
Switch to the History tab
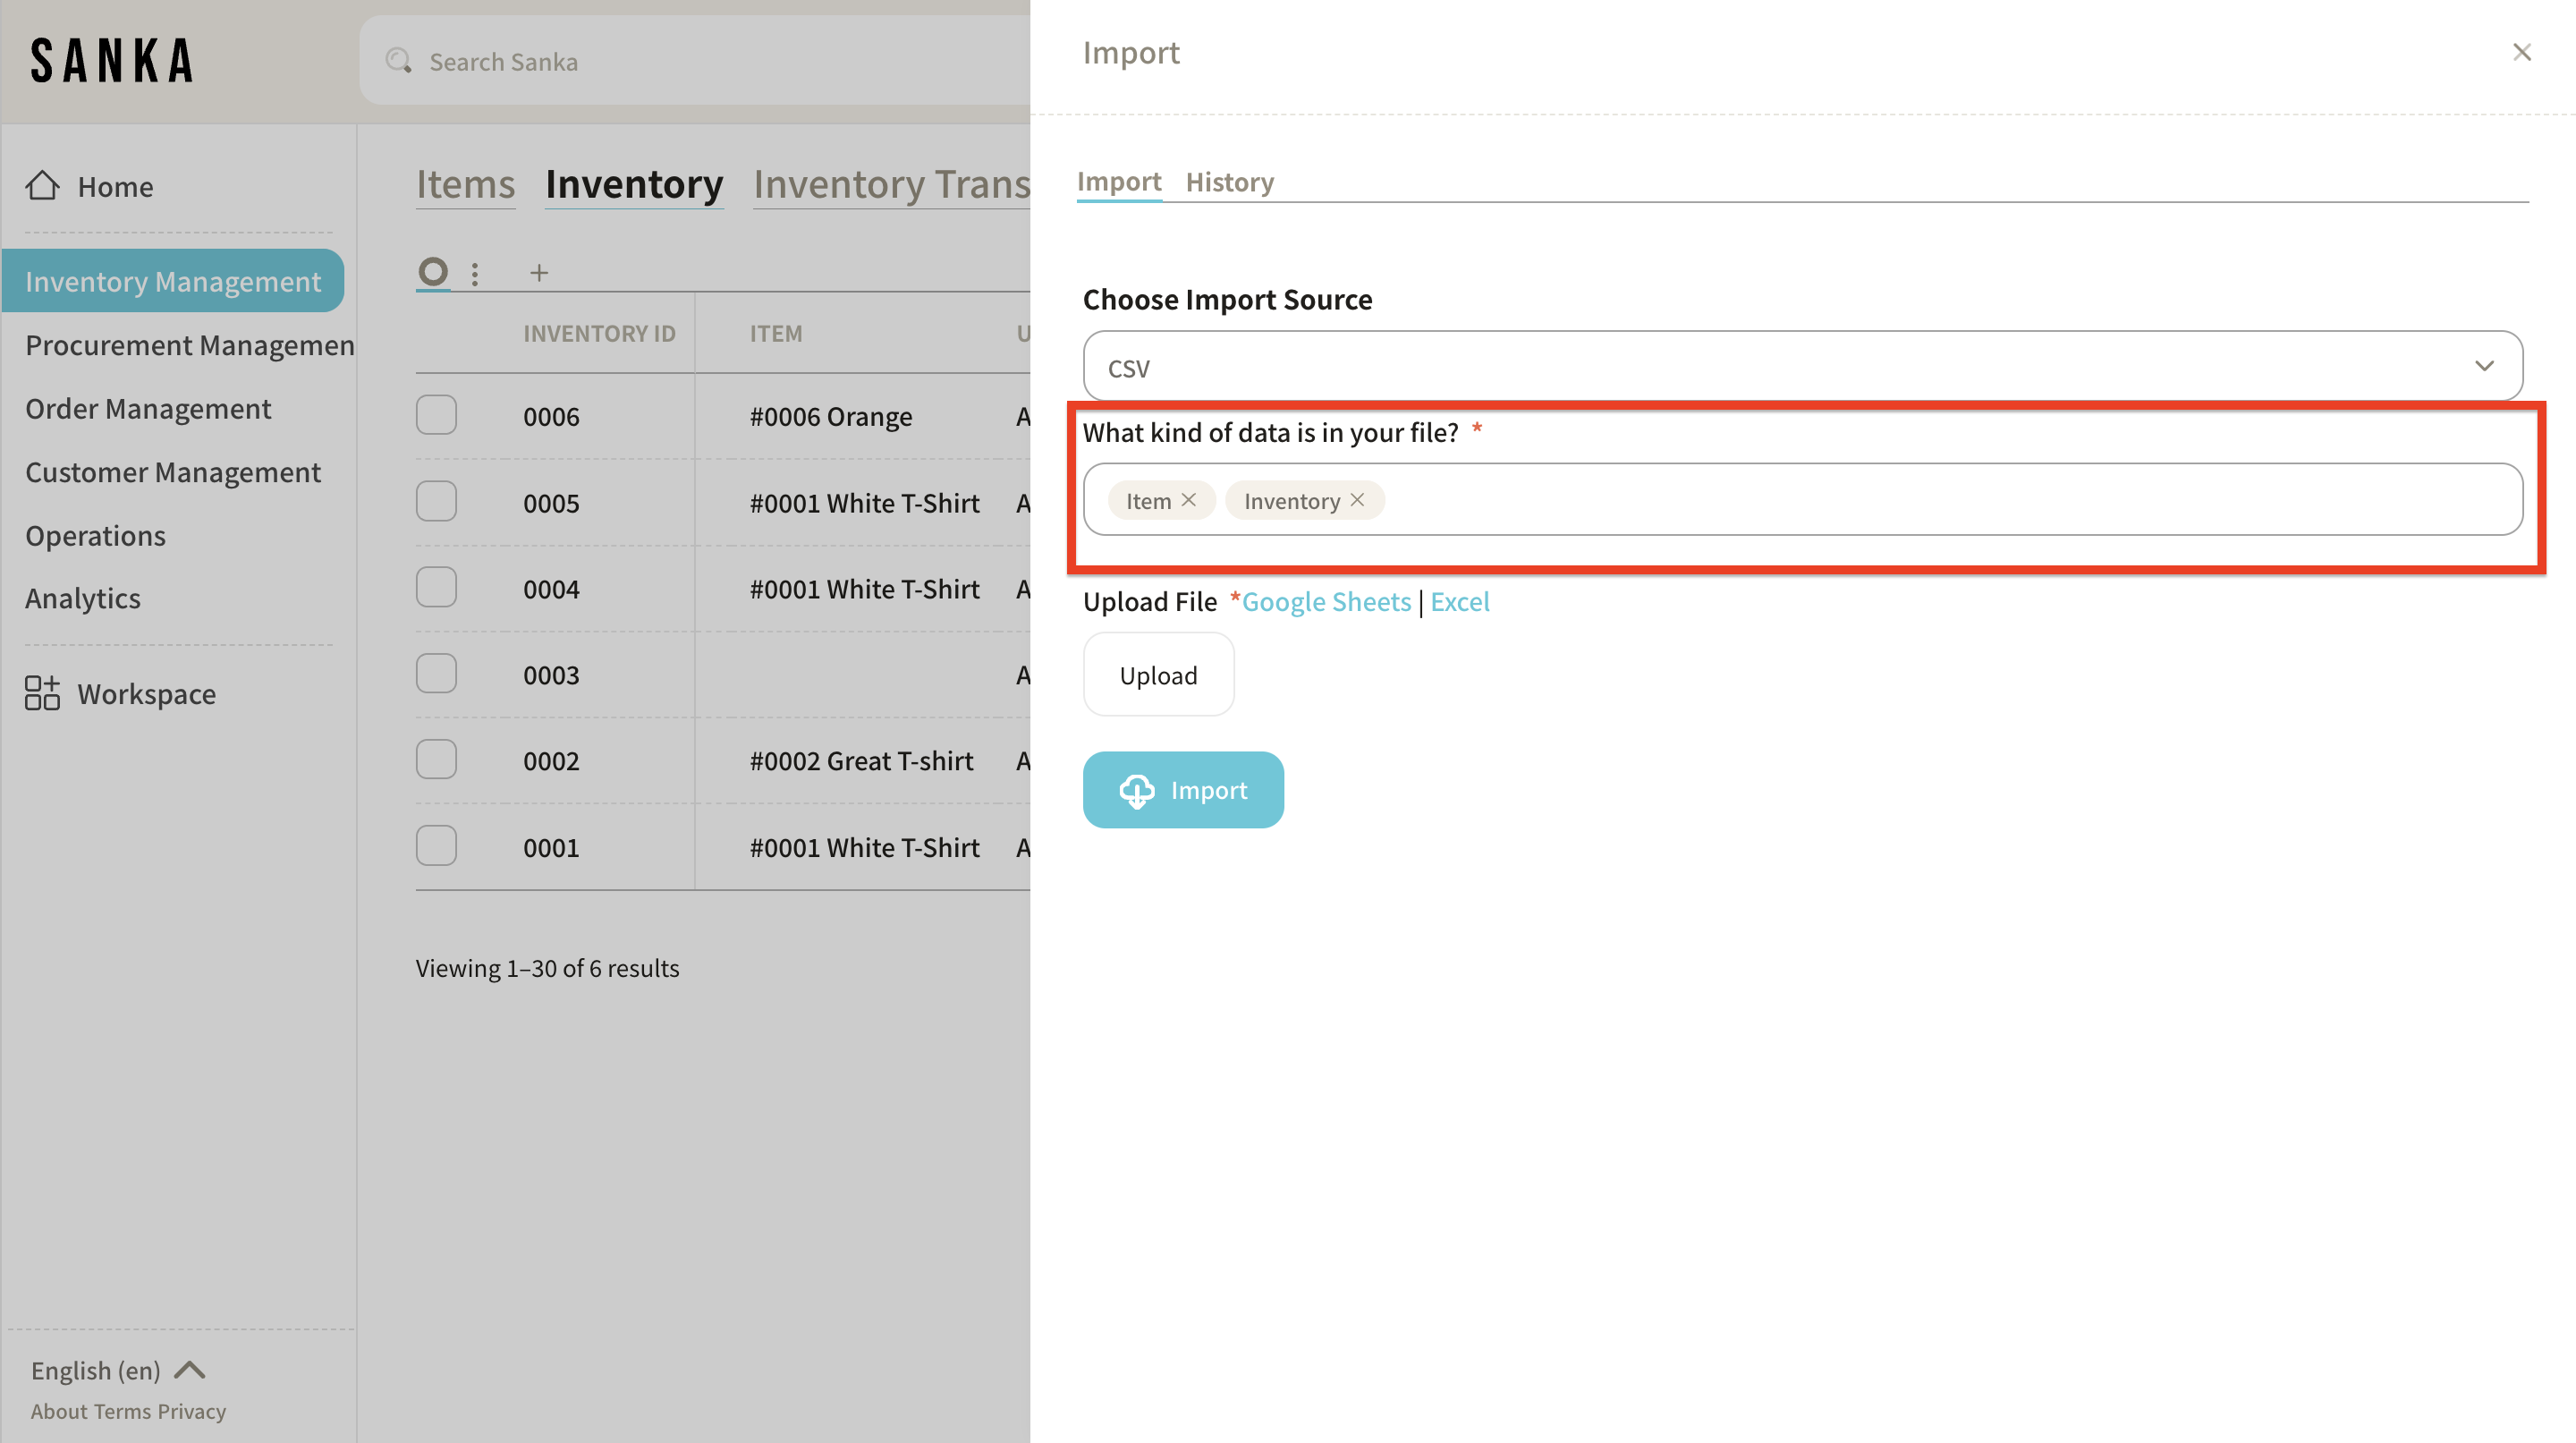(x=1229, y=182)
